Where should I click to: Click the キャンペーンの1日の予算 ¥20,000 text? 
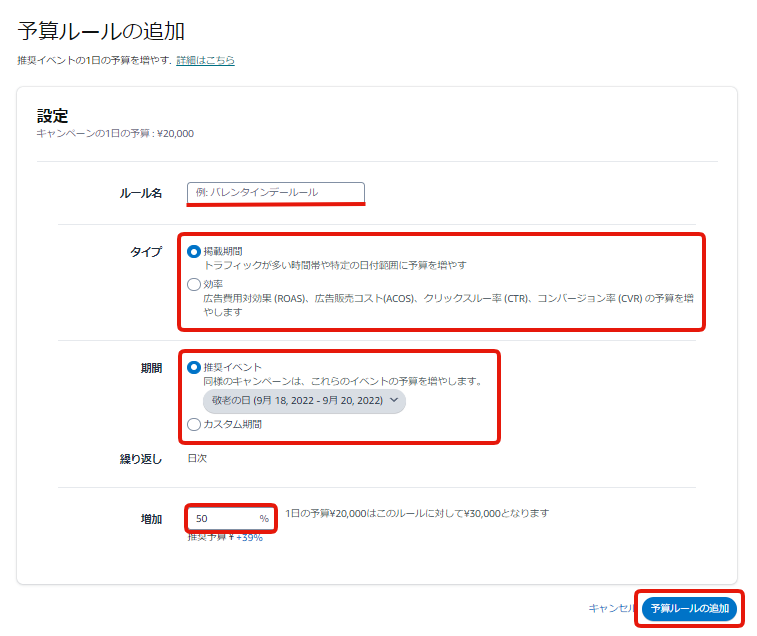coord(115,133)
